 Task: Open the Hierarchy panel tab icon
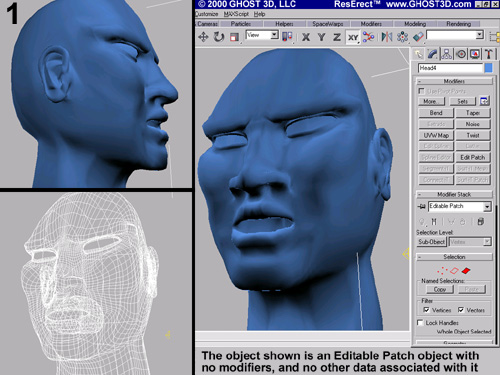point(447,54)
